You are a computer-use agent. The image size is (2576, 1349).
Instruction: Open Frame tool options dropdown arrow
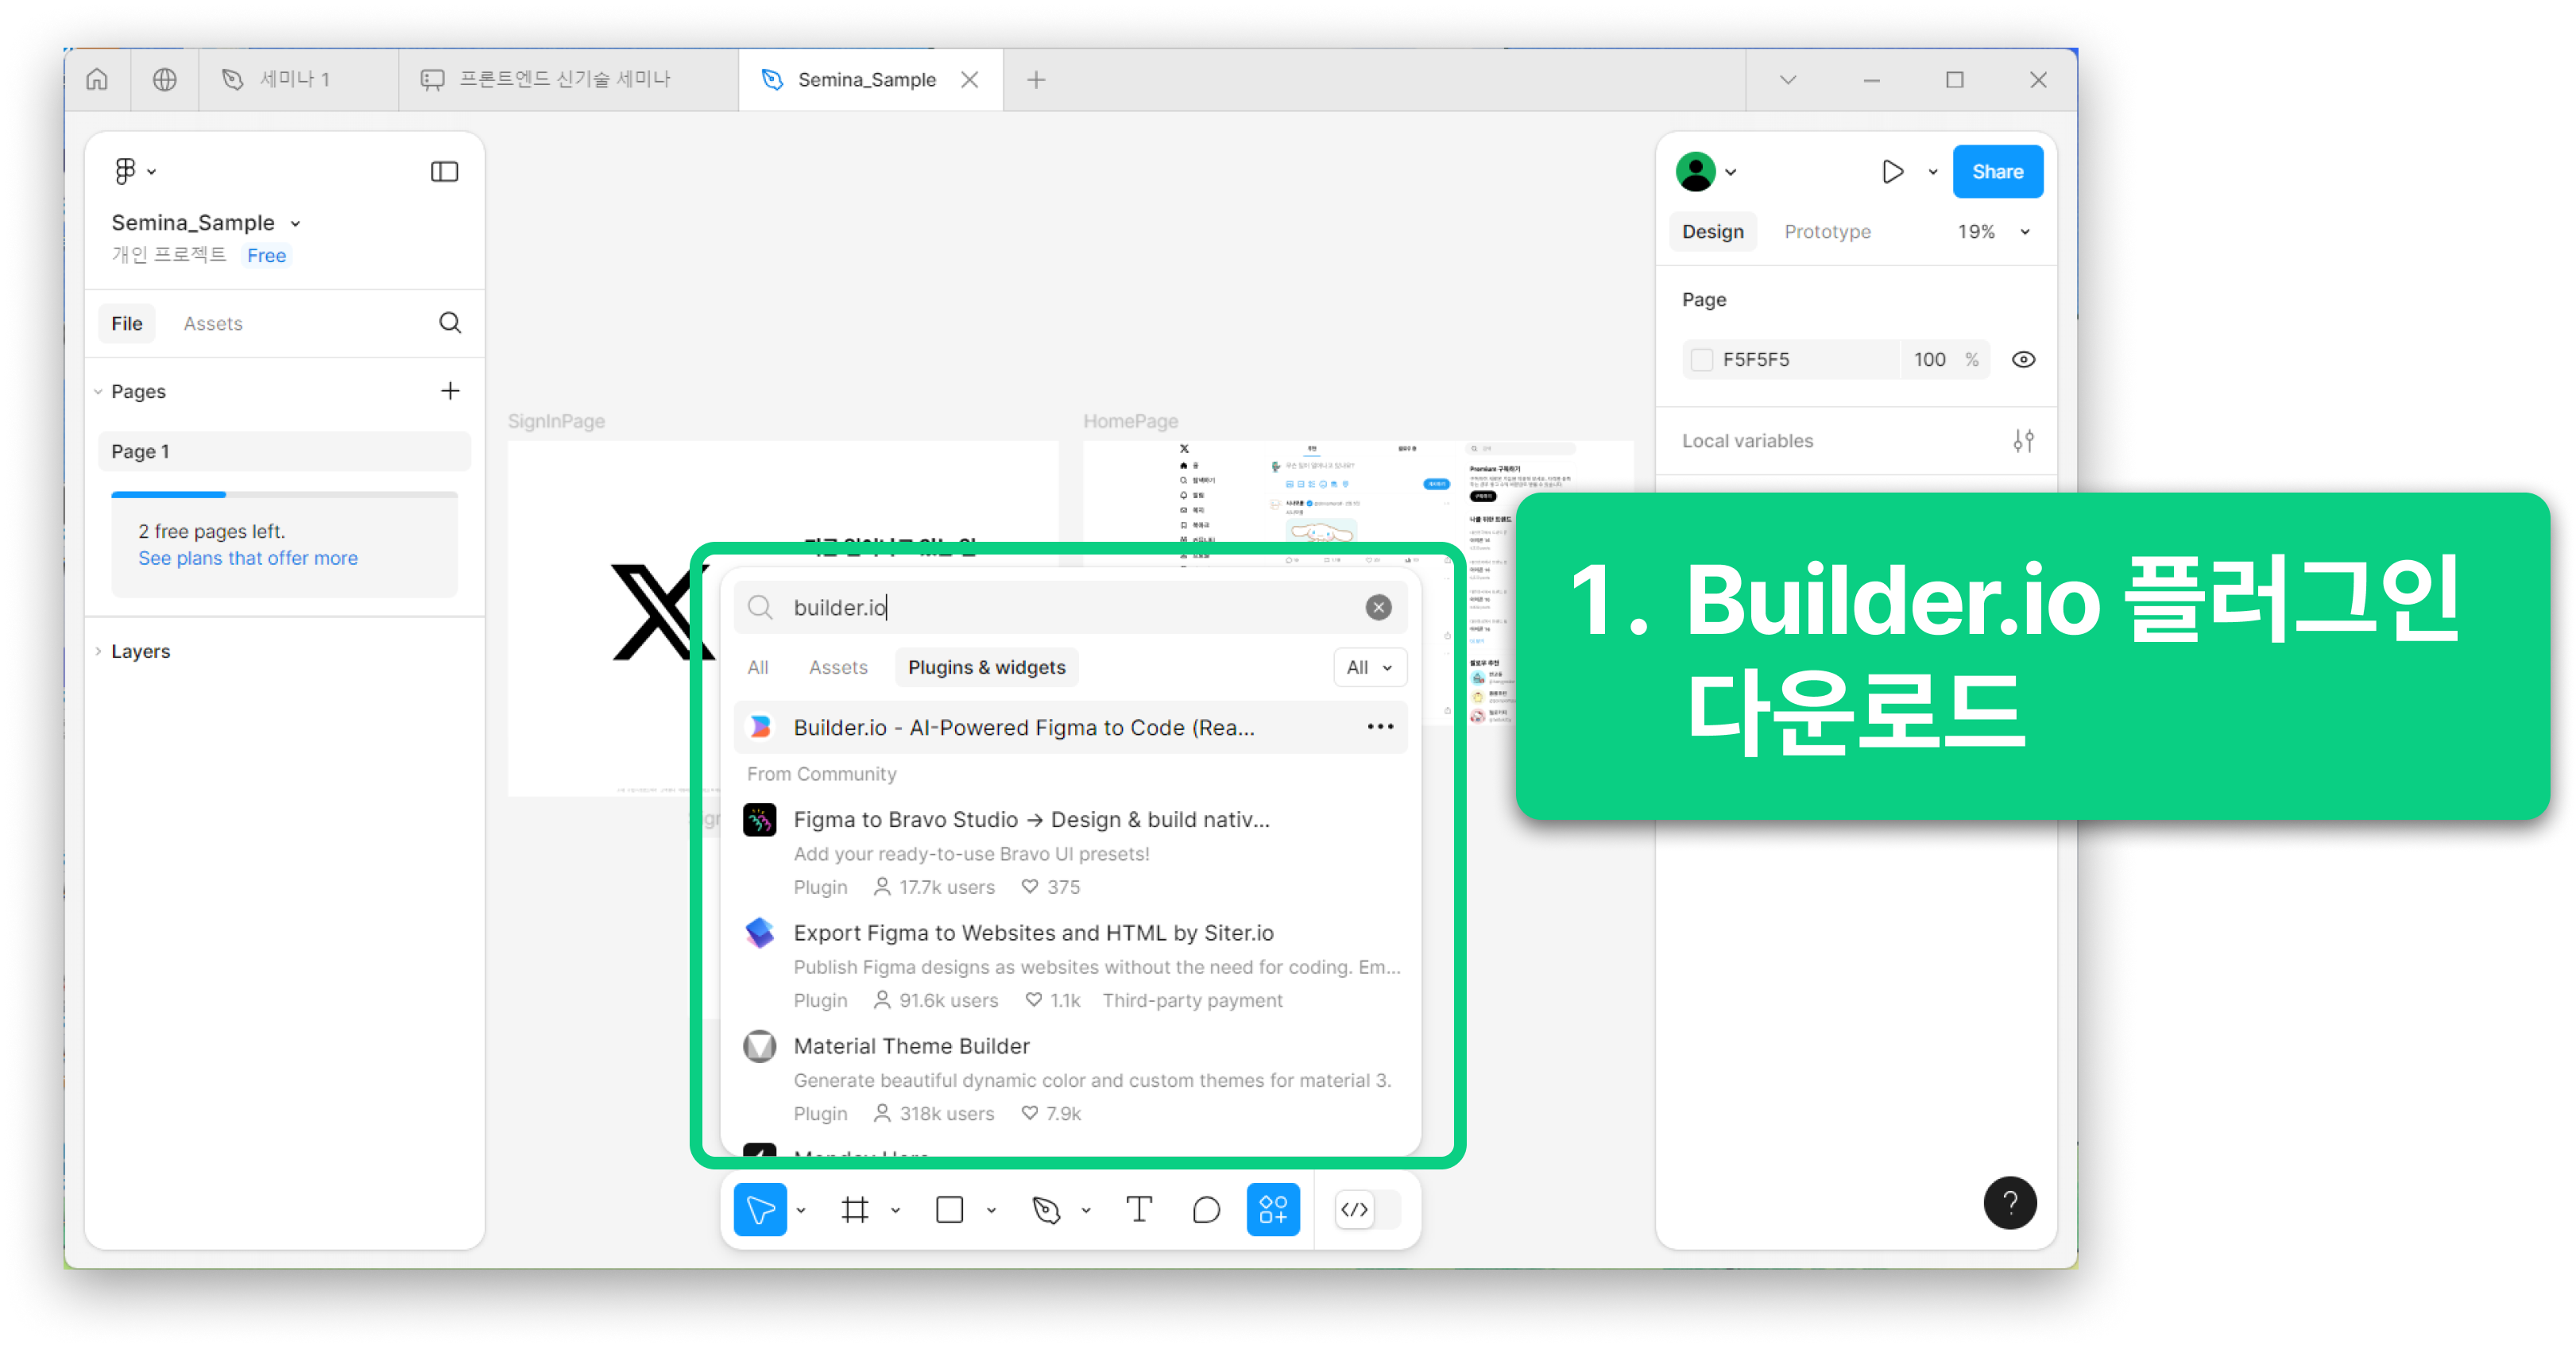pyautogui.click(x=895, y=1210)
